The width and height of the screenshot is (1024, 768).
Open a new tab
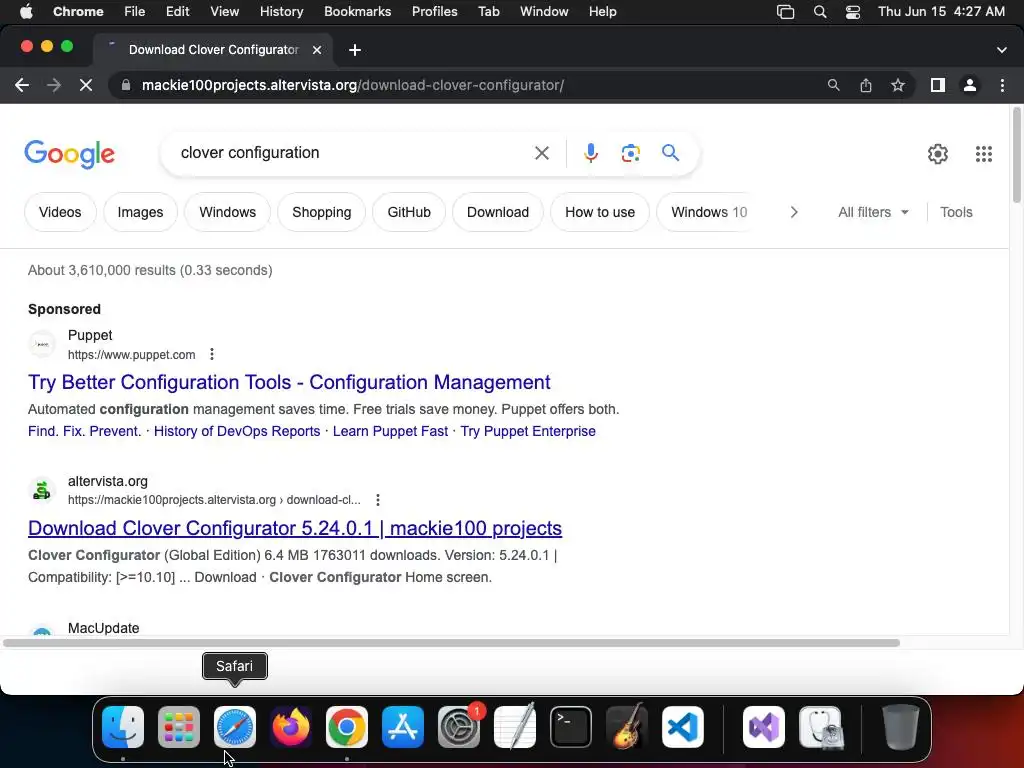point(355,50)
